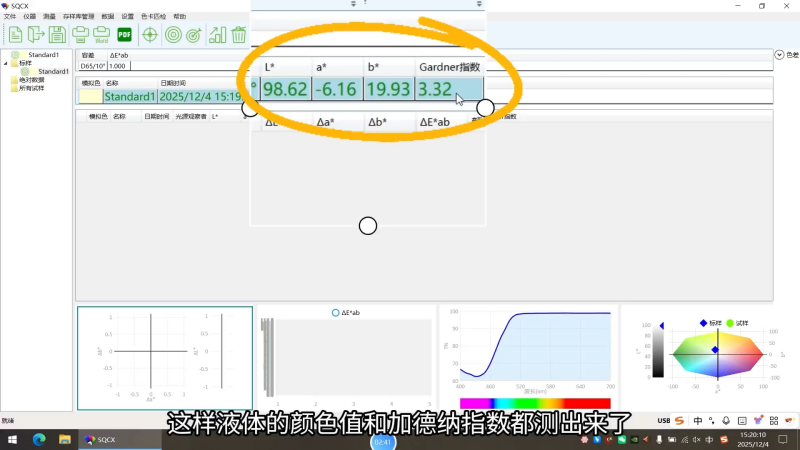Collapse the 标样 folder tree arrow
800x450 pixels.
[x=6, y=63]
